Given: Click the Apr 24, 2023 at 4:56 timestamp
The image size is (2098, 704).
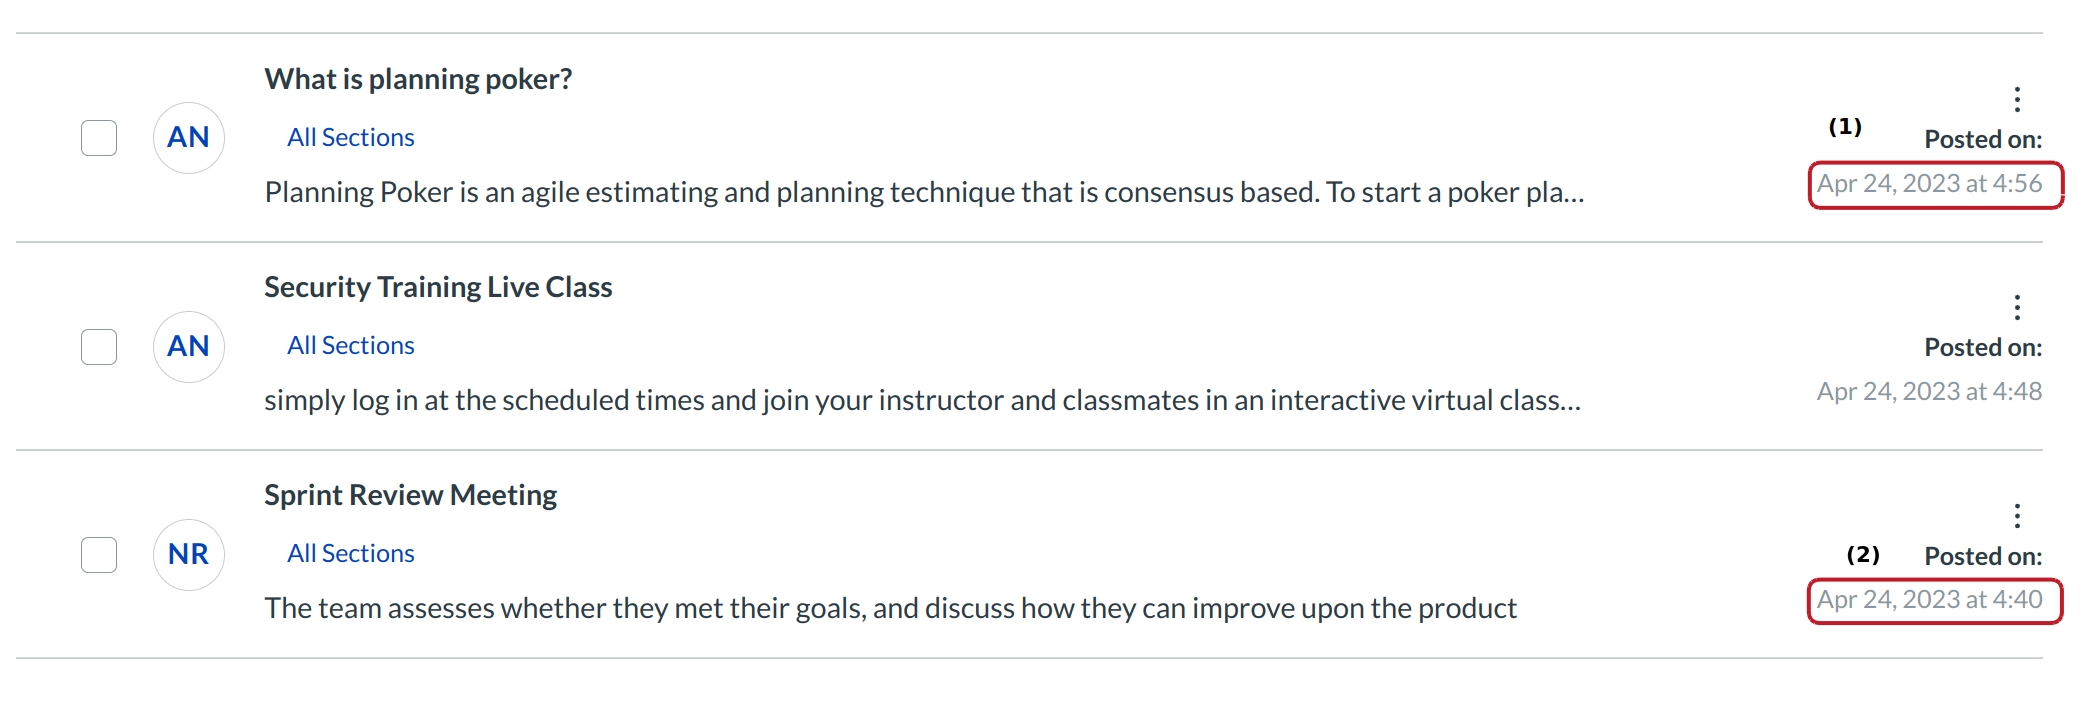Looking at the screenshot, I should pyautogui.click(x=1929, y=184).
